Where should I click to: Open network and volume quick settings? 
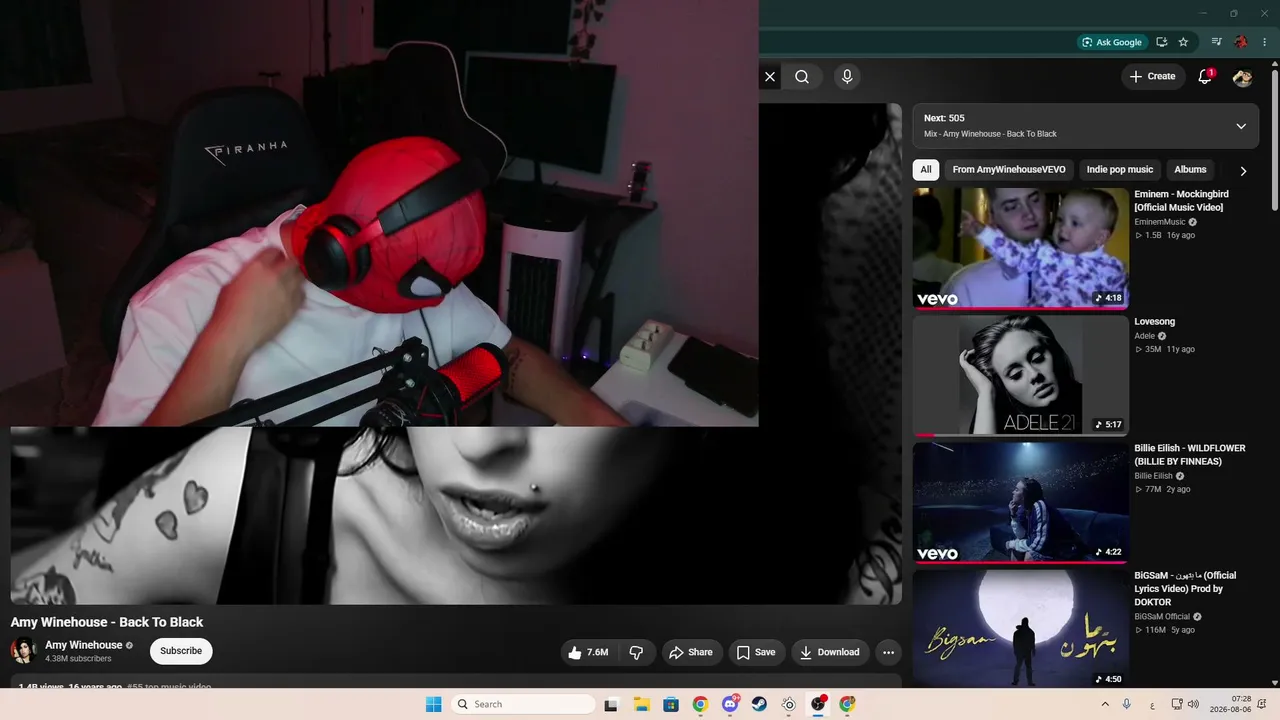[1185, 704]
